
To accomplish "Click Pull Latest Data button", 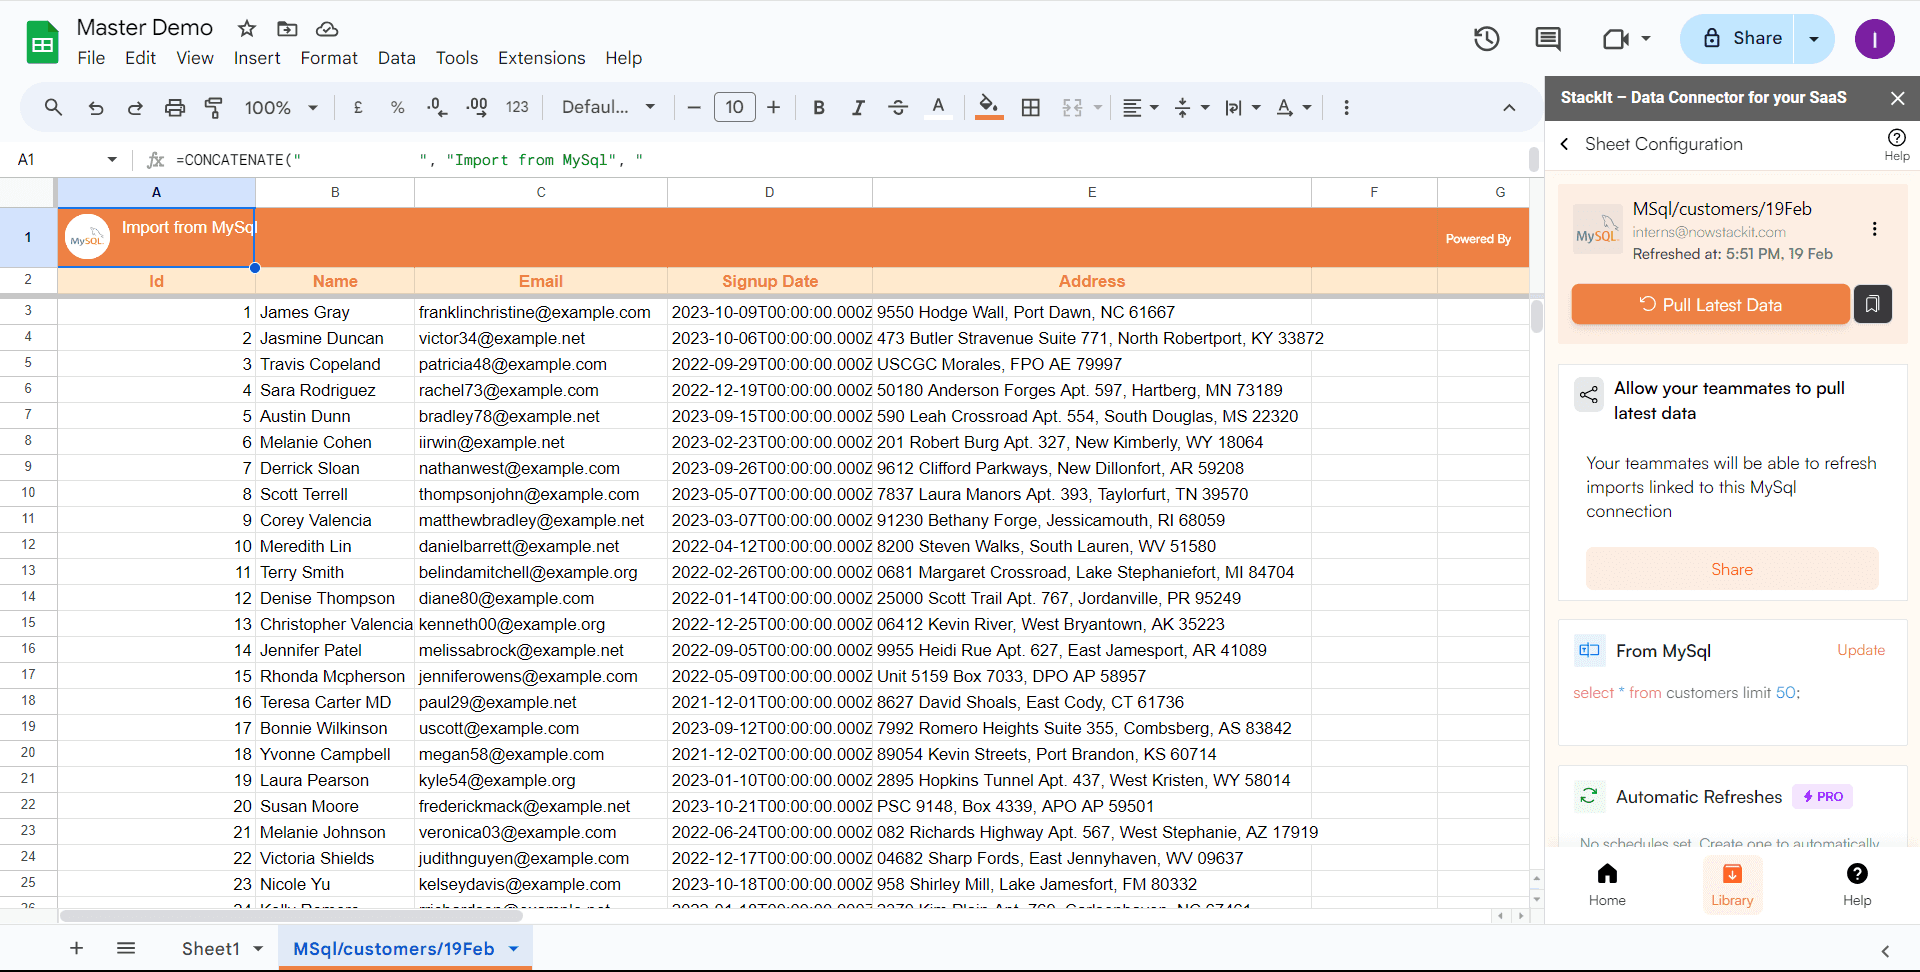I will pyautogui.click(x=1710, y=305).
